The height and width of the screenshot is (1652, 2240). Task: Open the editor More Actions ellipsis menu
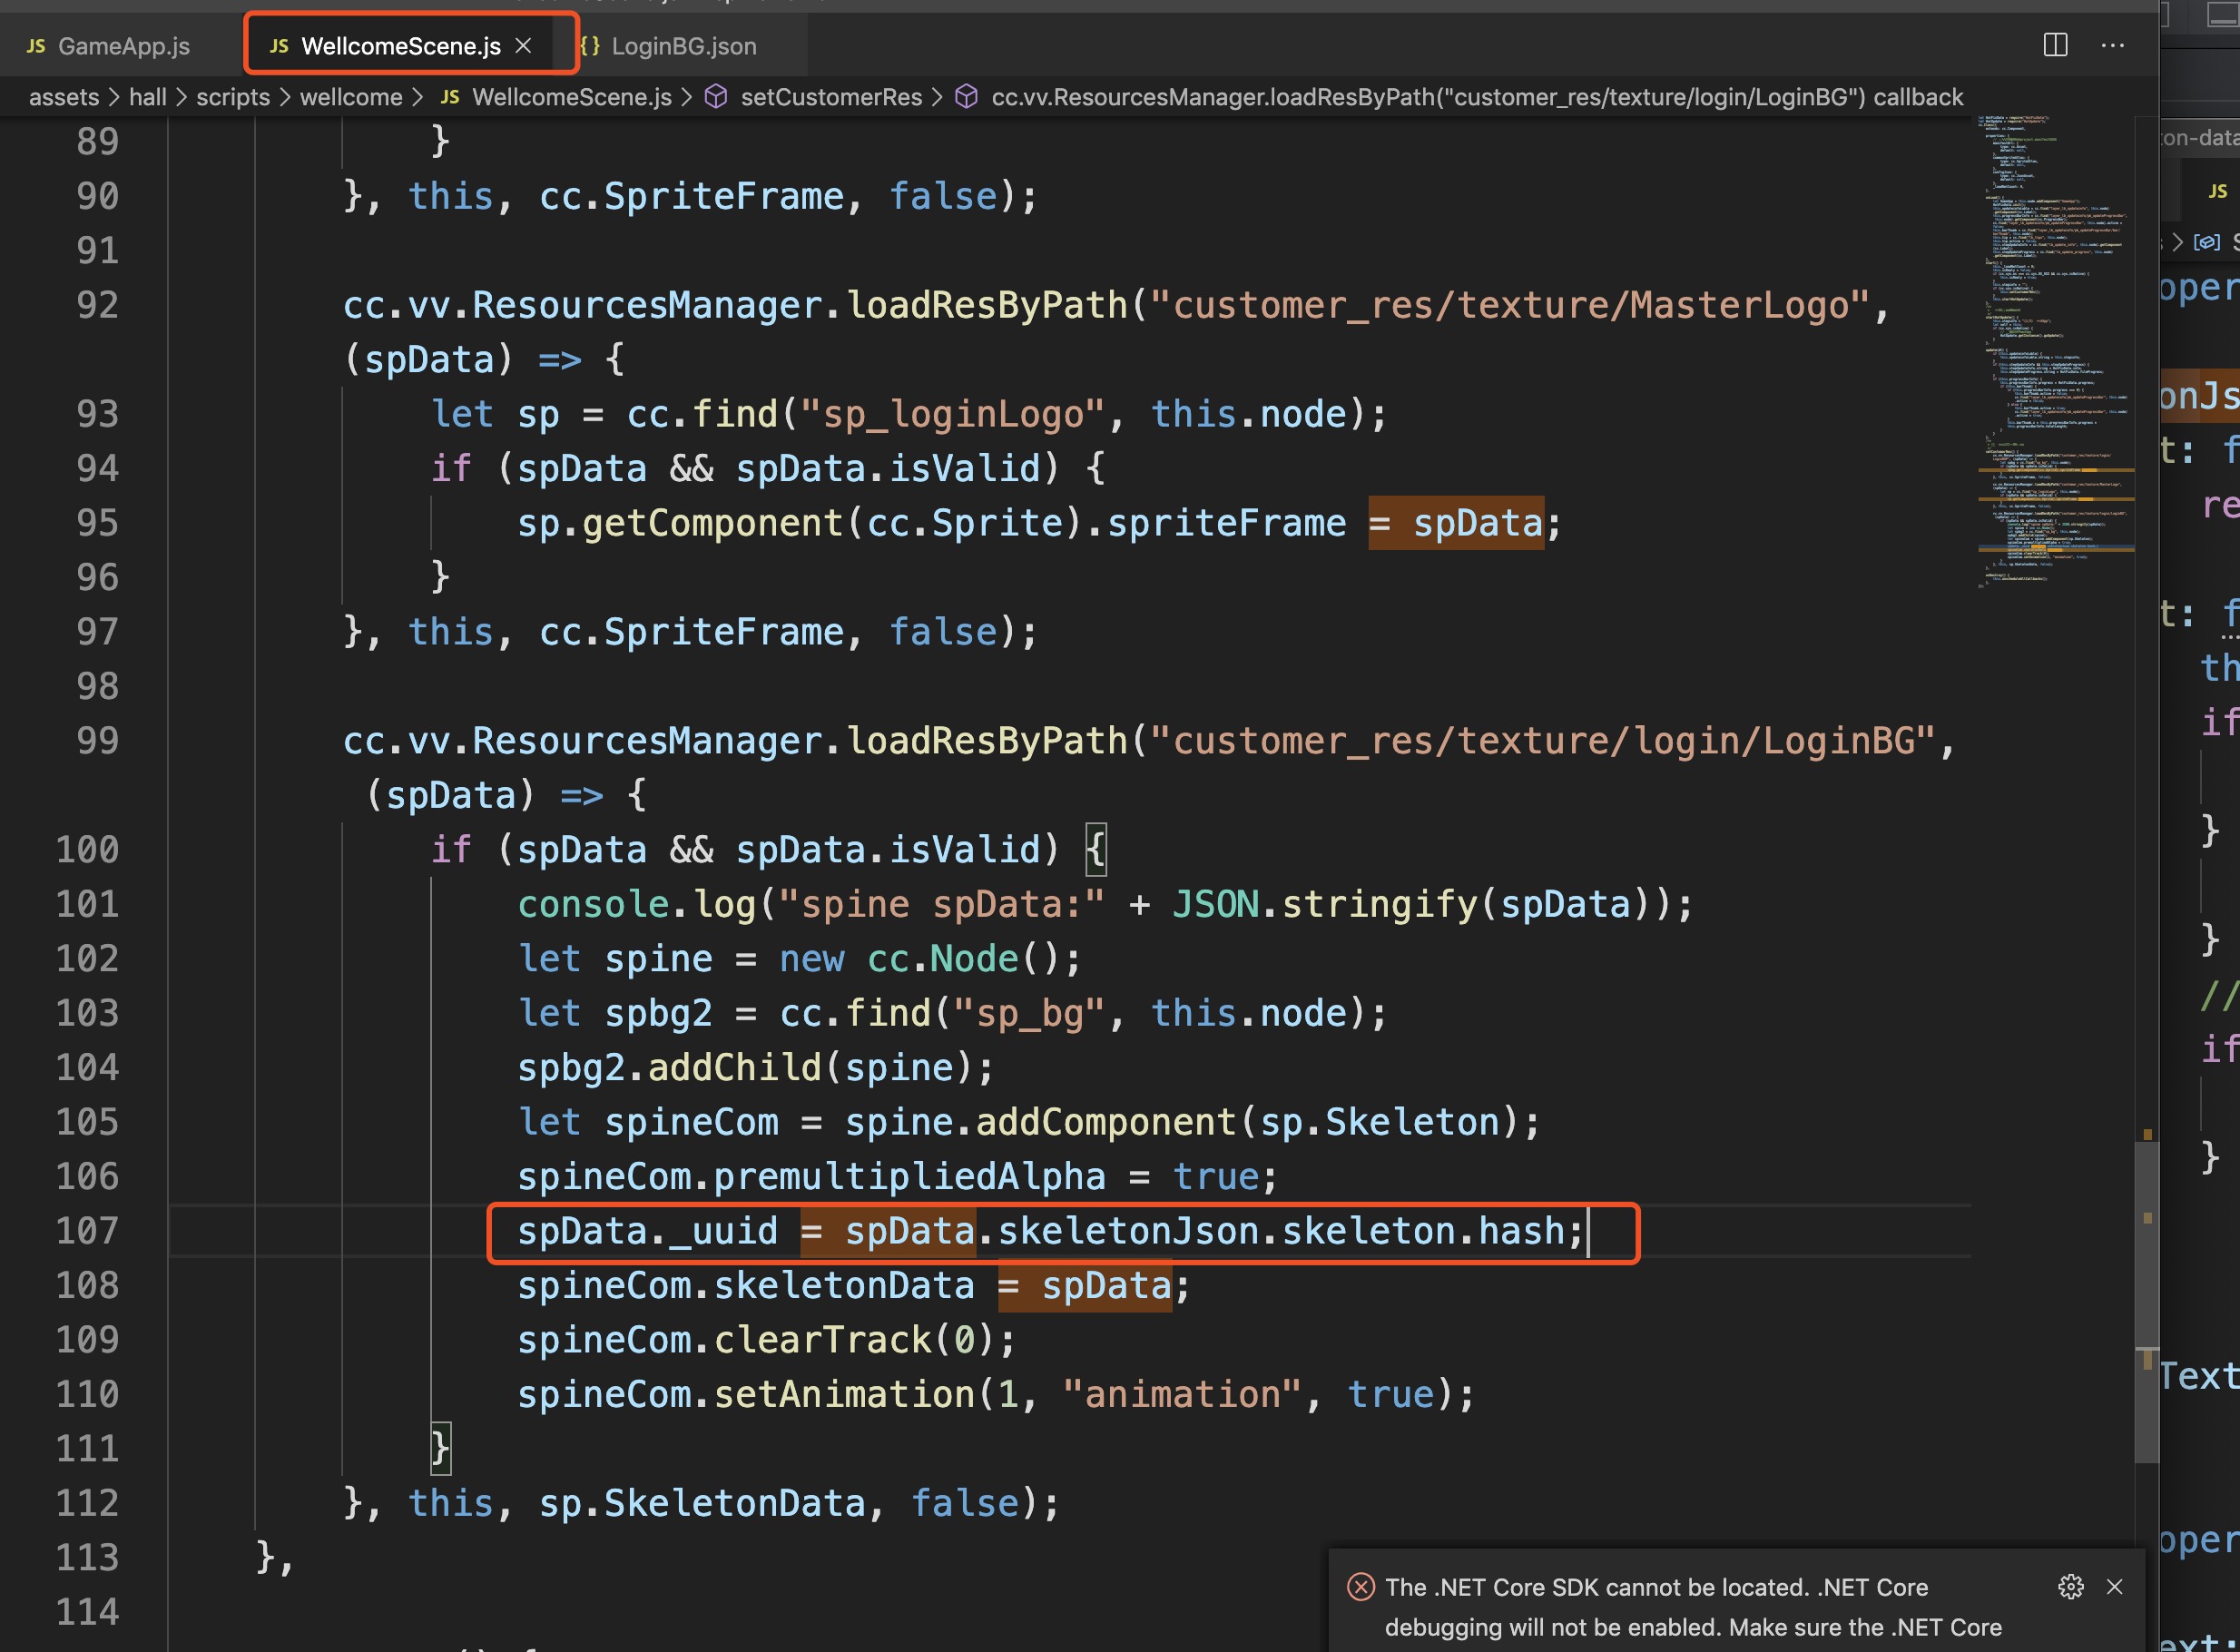click(x=2112, y=45)
